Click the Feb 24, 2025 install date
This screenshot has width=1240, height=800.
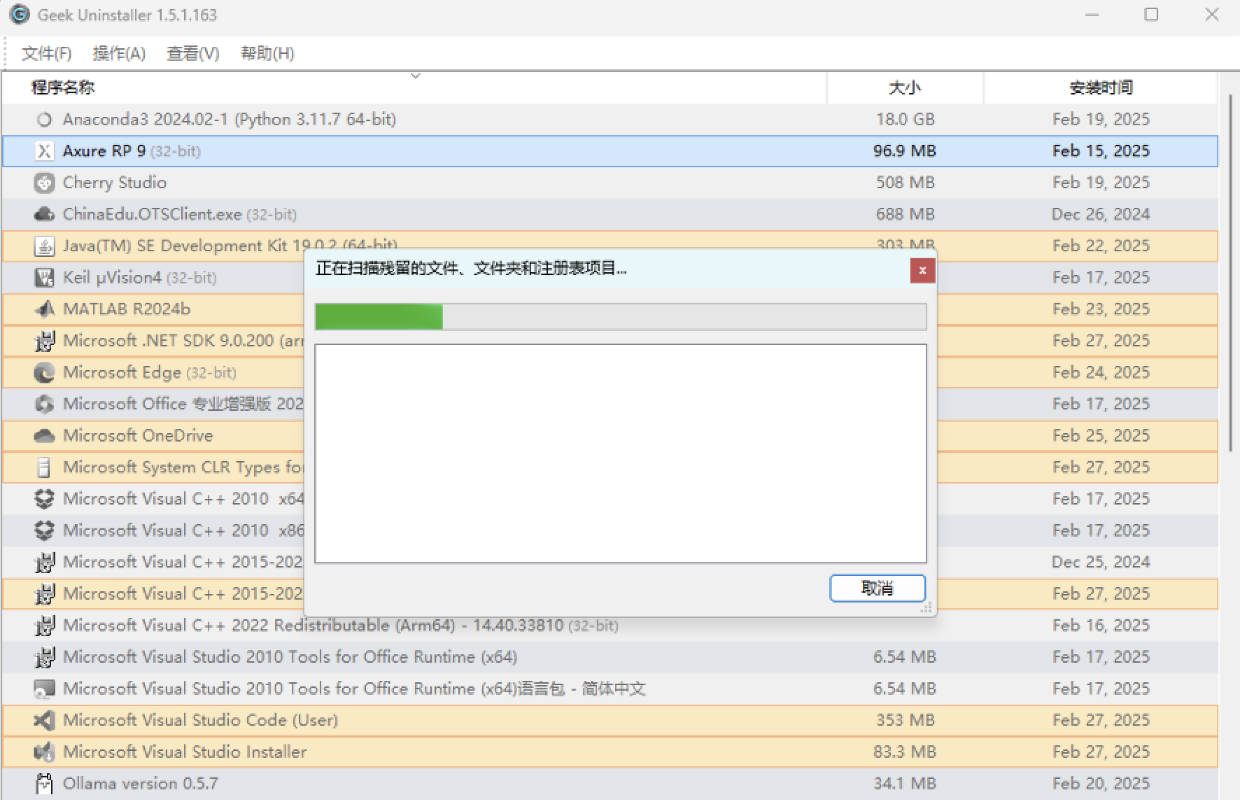(x=1101, y=372)
